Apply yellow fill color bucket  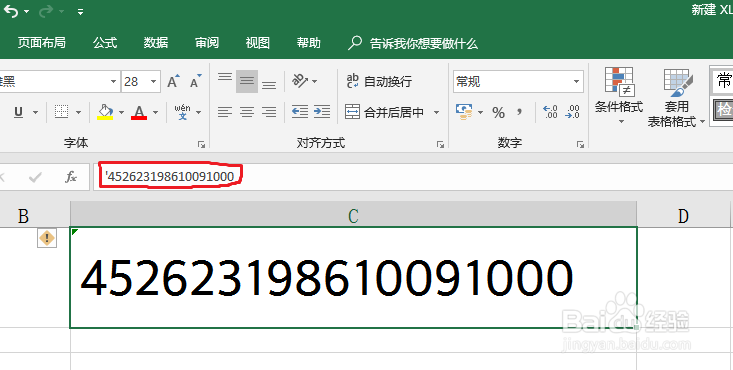pos(105,112)
